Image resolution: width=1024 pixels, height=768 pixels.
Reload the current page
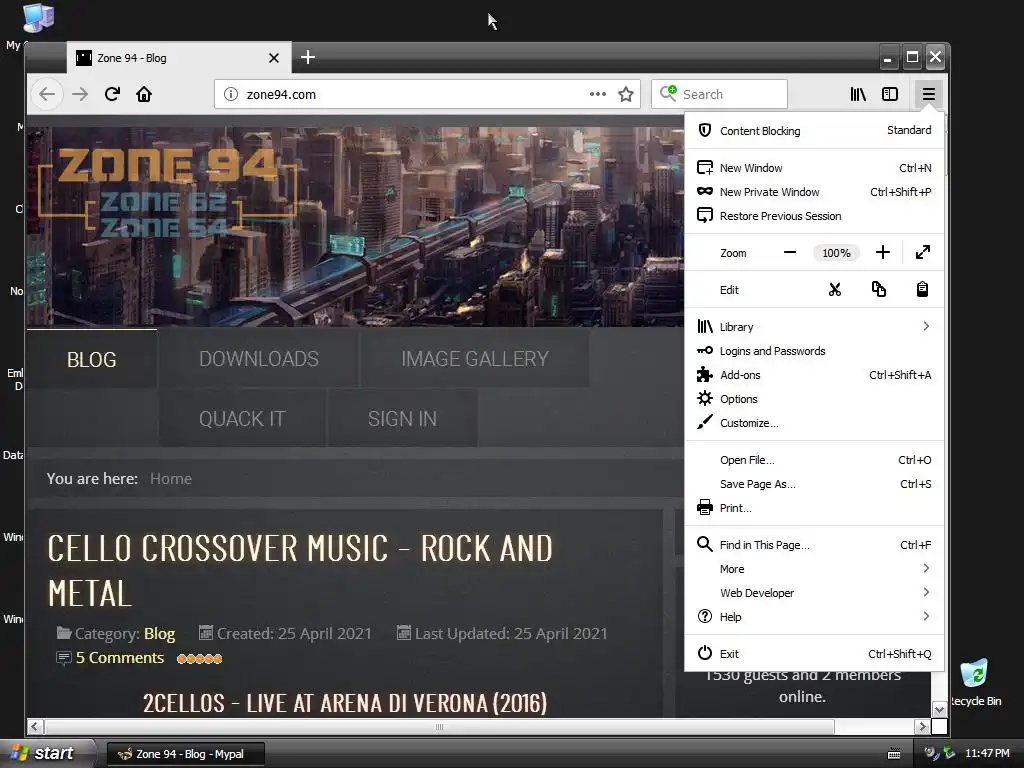click(112, 94)
